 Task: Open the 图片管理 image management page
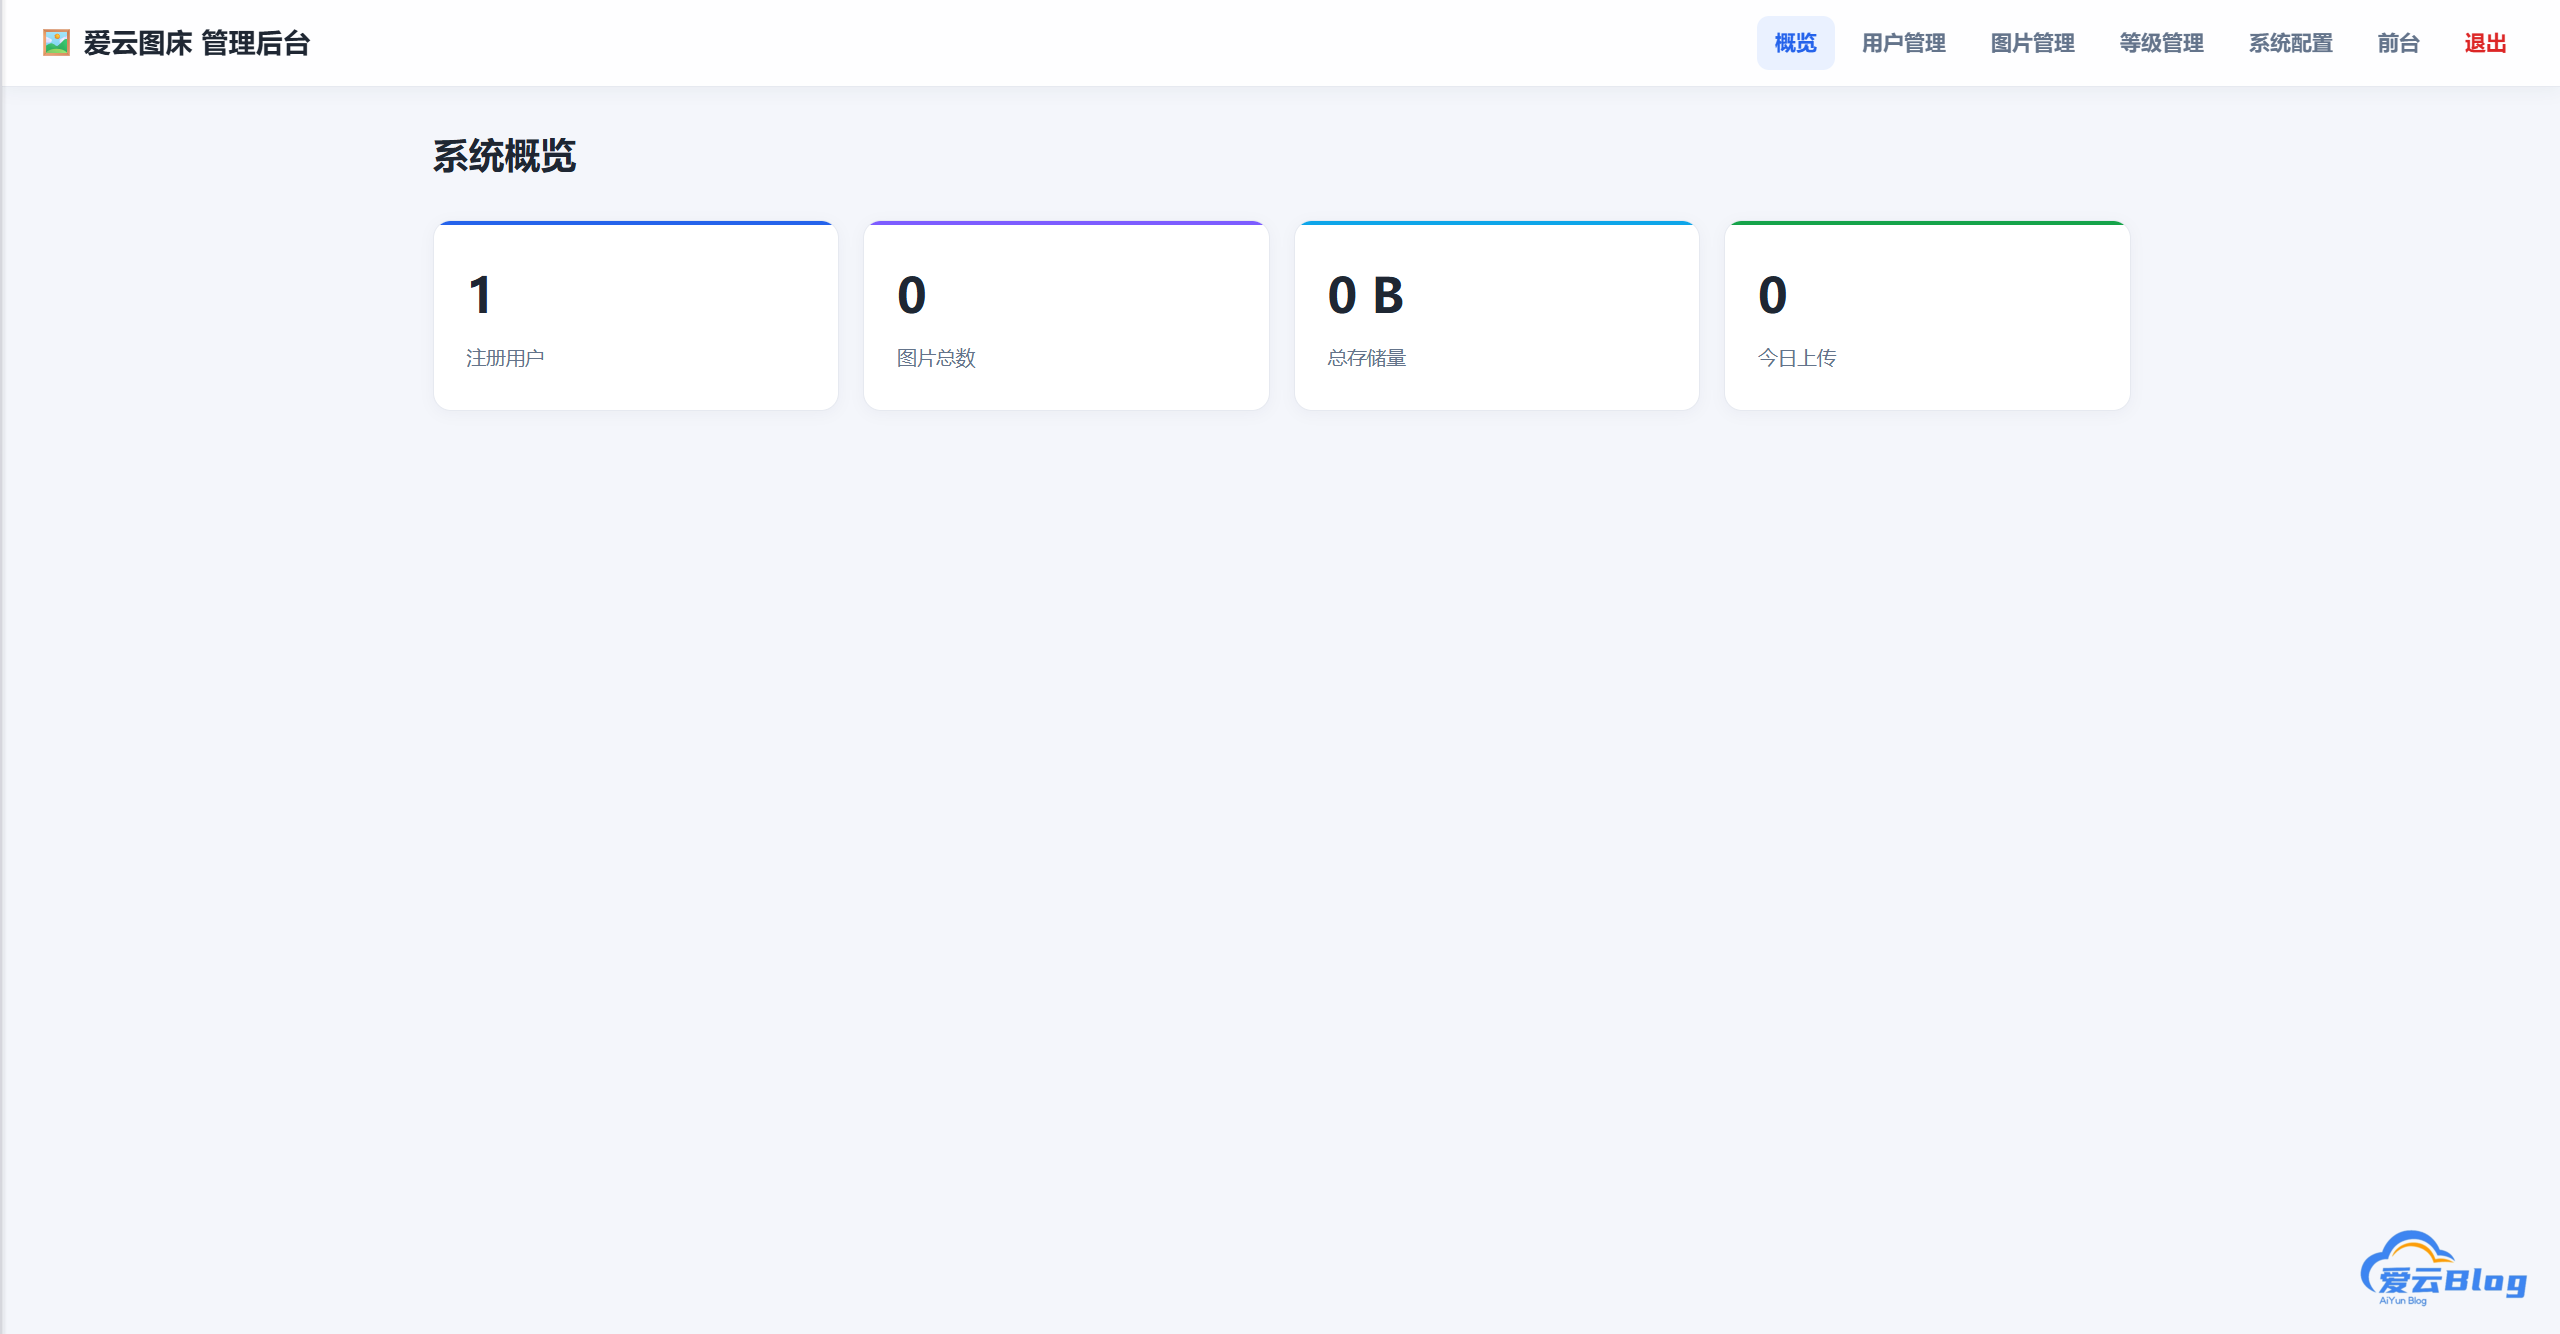[x=2032, y=43]
